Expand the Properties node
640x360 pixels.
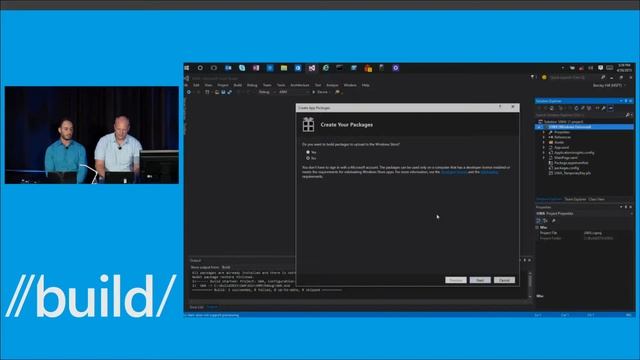(544, 132)
